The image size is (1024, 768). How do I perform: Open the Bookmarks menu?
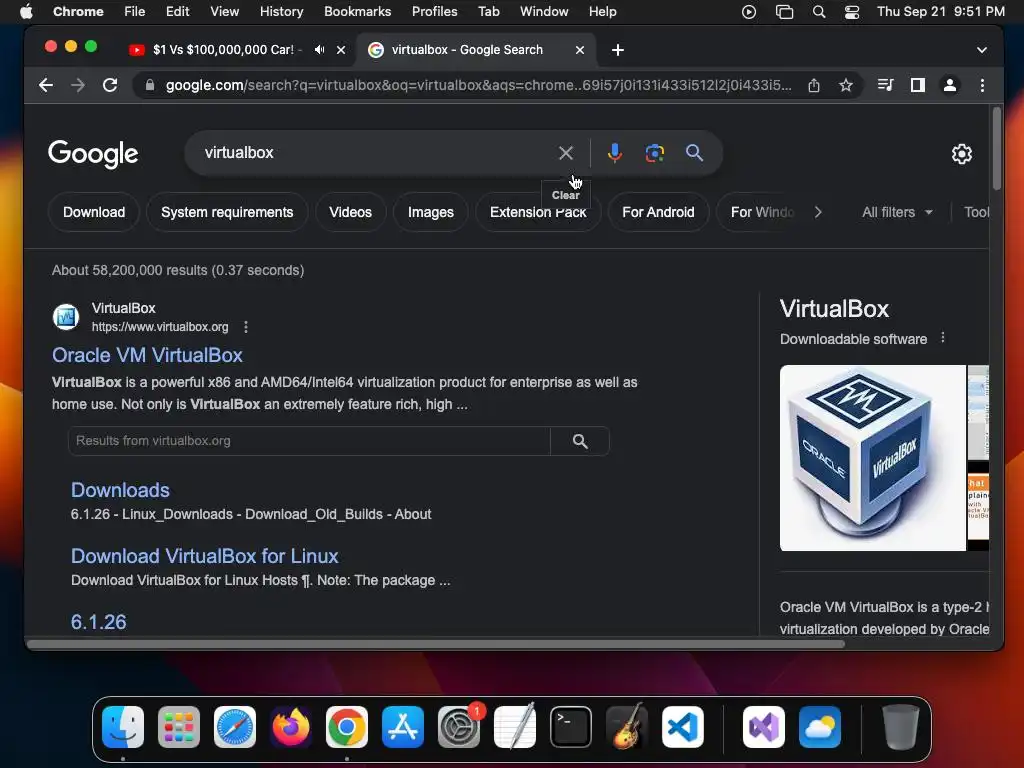pos(357,11)
